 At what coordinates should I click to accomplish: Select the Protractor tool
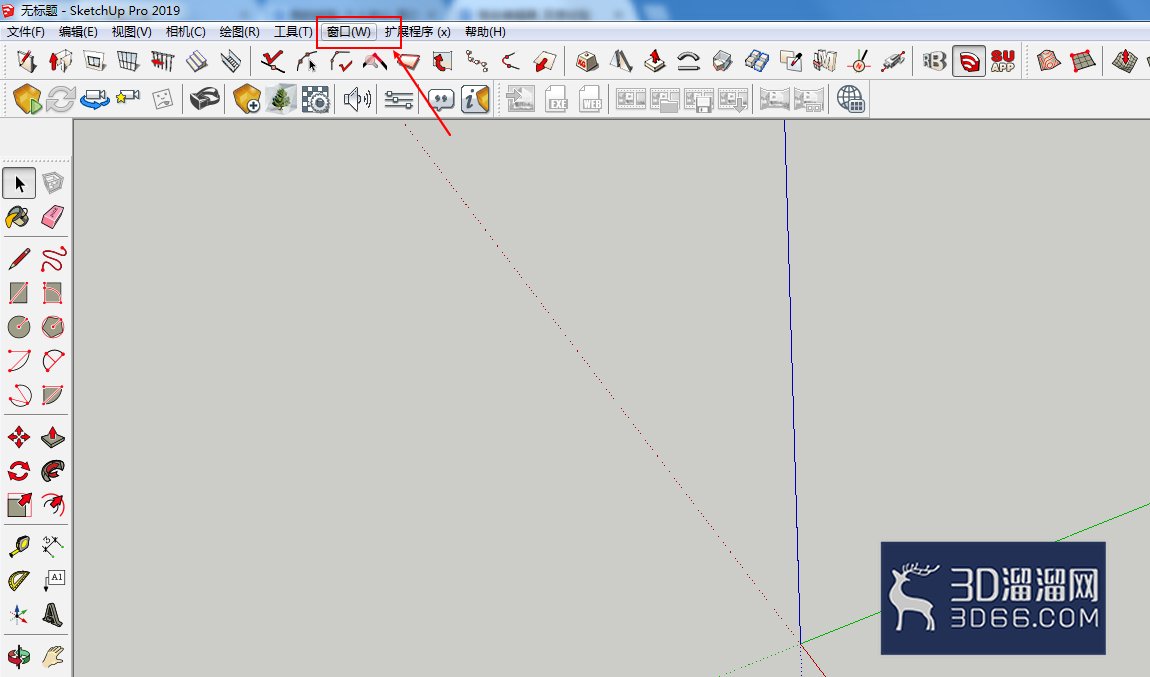[19, 580]
